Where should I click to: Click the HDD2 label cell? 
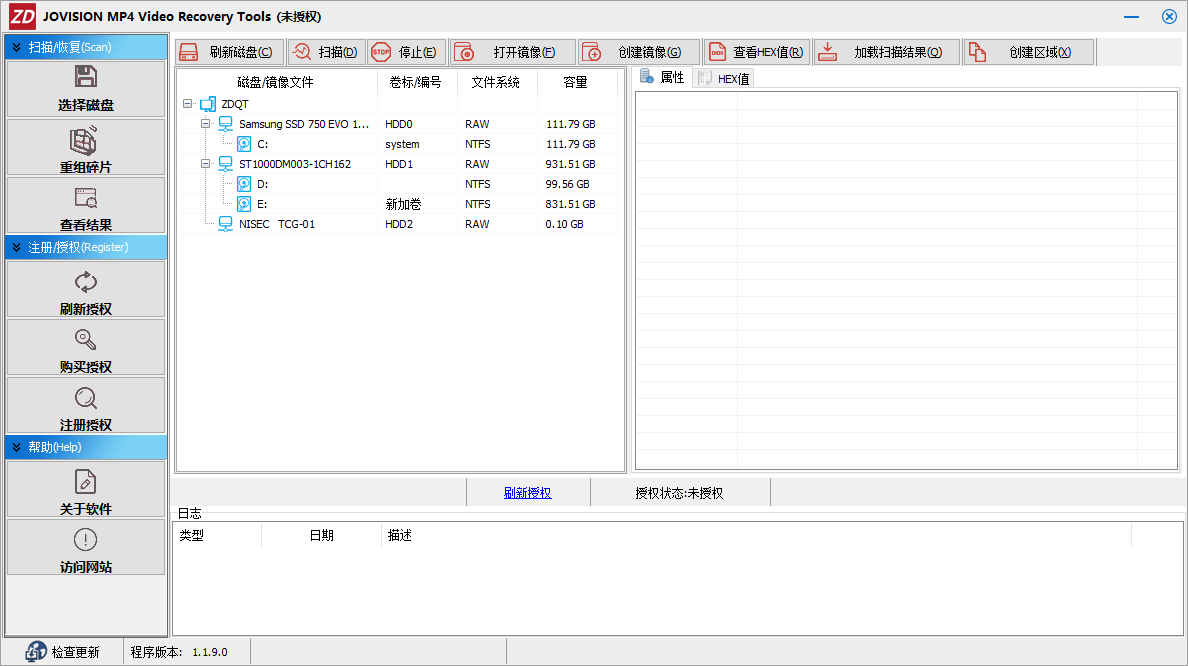point(399,224)
